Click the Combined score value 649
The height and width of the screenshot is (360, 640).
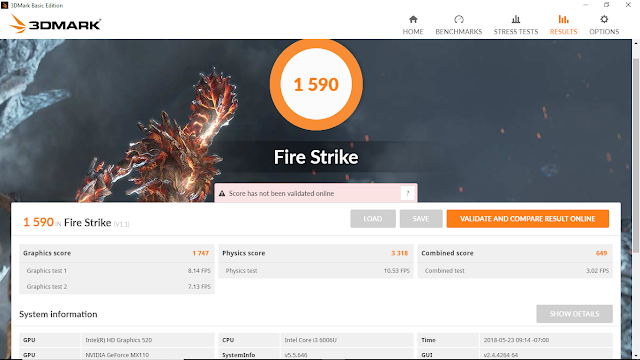pyautogui.click(x=601, y=253)
